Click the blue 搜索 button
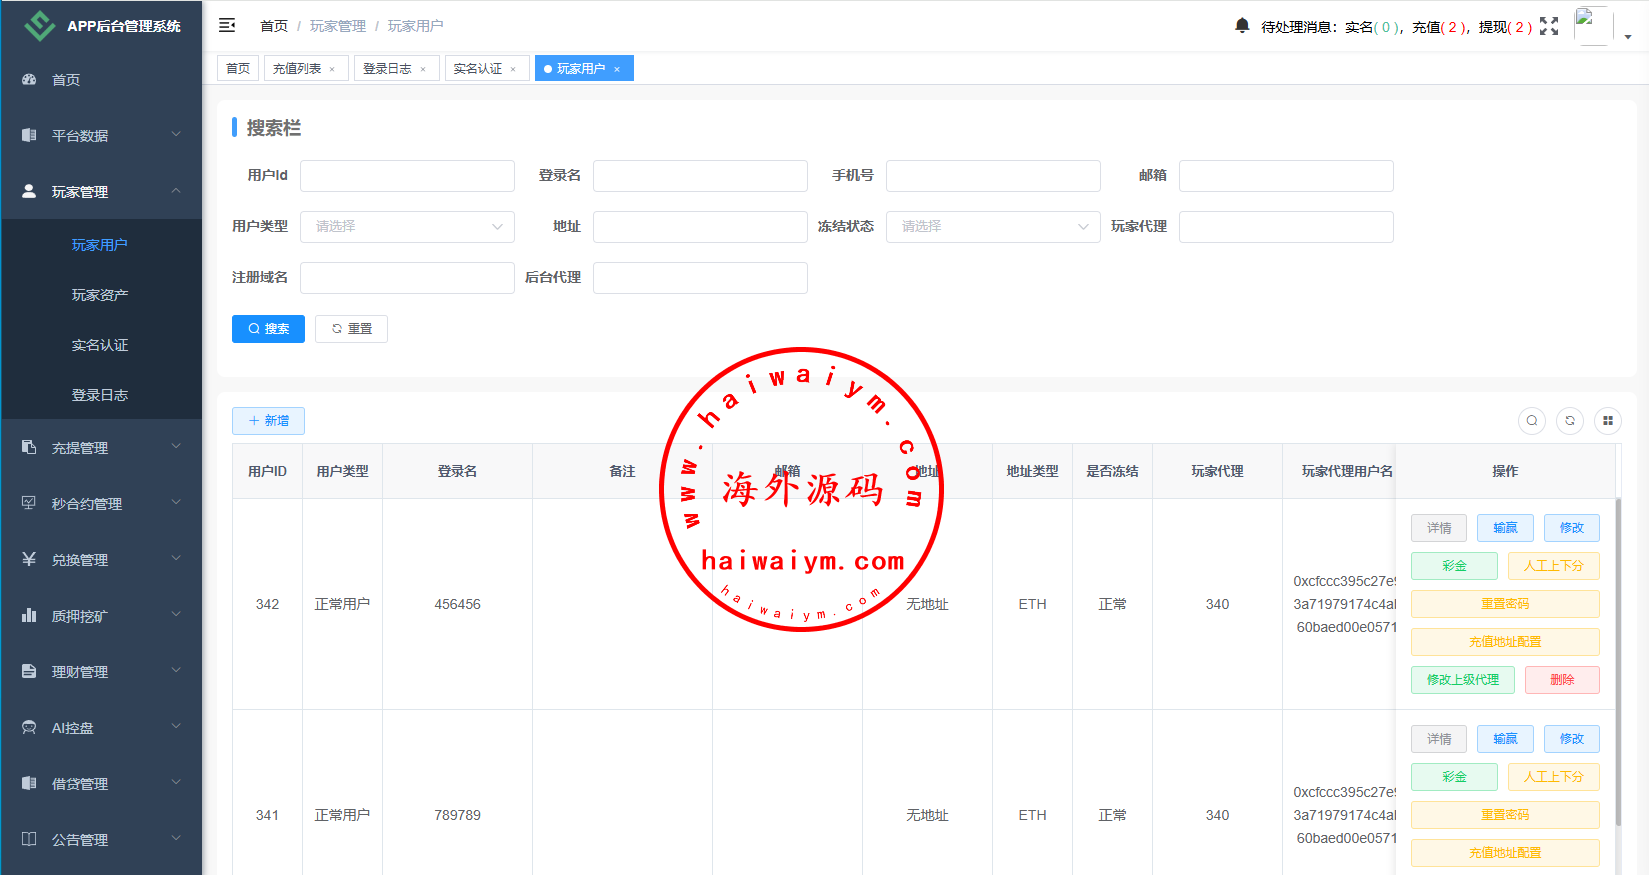The image size is (1649, 875). tap(268, 329)
